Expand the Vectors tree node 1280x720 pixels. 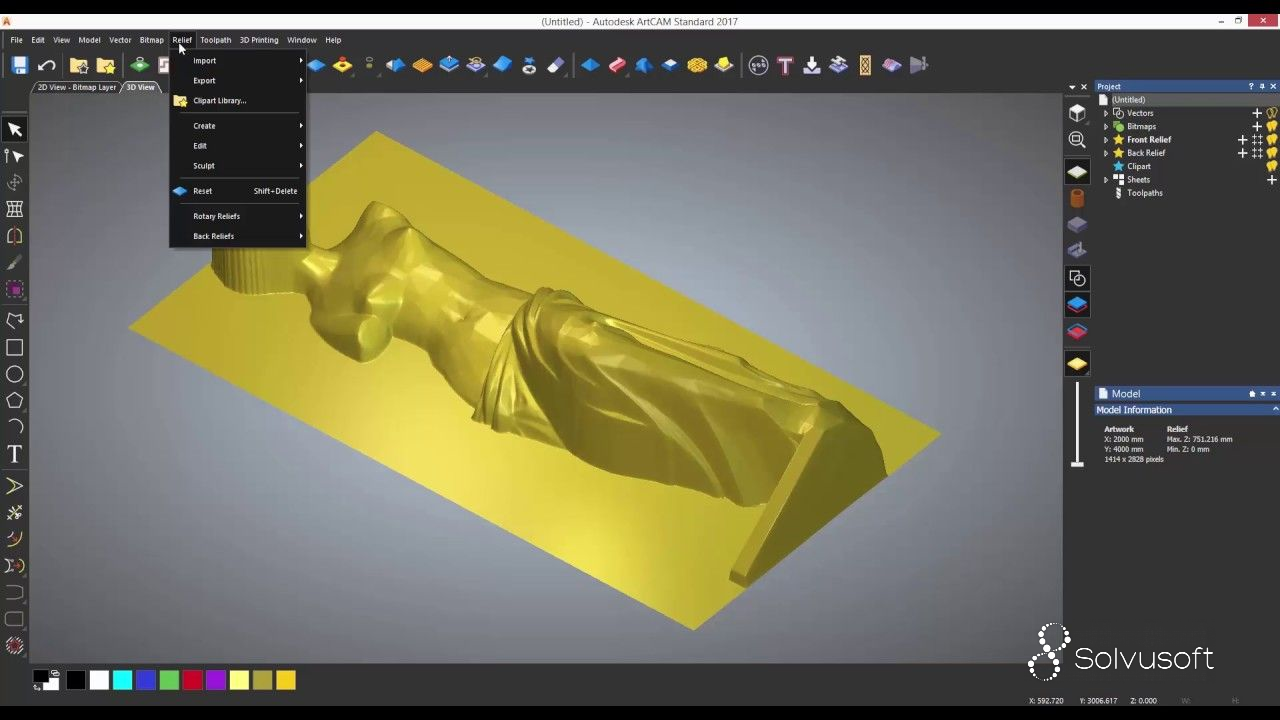tap(1106, 113)
